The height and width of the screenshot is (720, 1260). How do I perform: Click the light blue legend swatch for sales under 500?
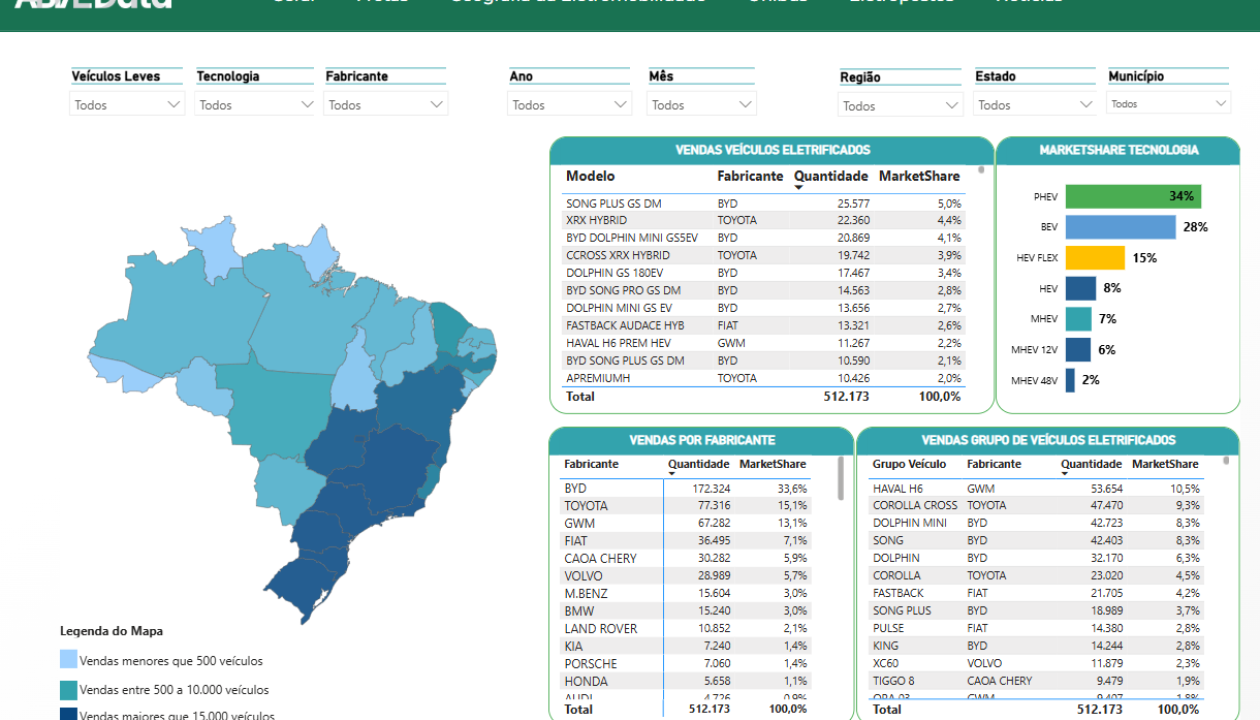[68, 660]
